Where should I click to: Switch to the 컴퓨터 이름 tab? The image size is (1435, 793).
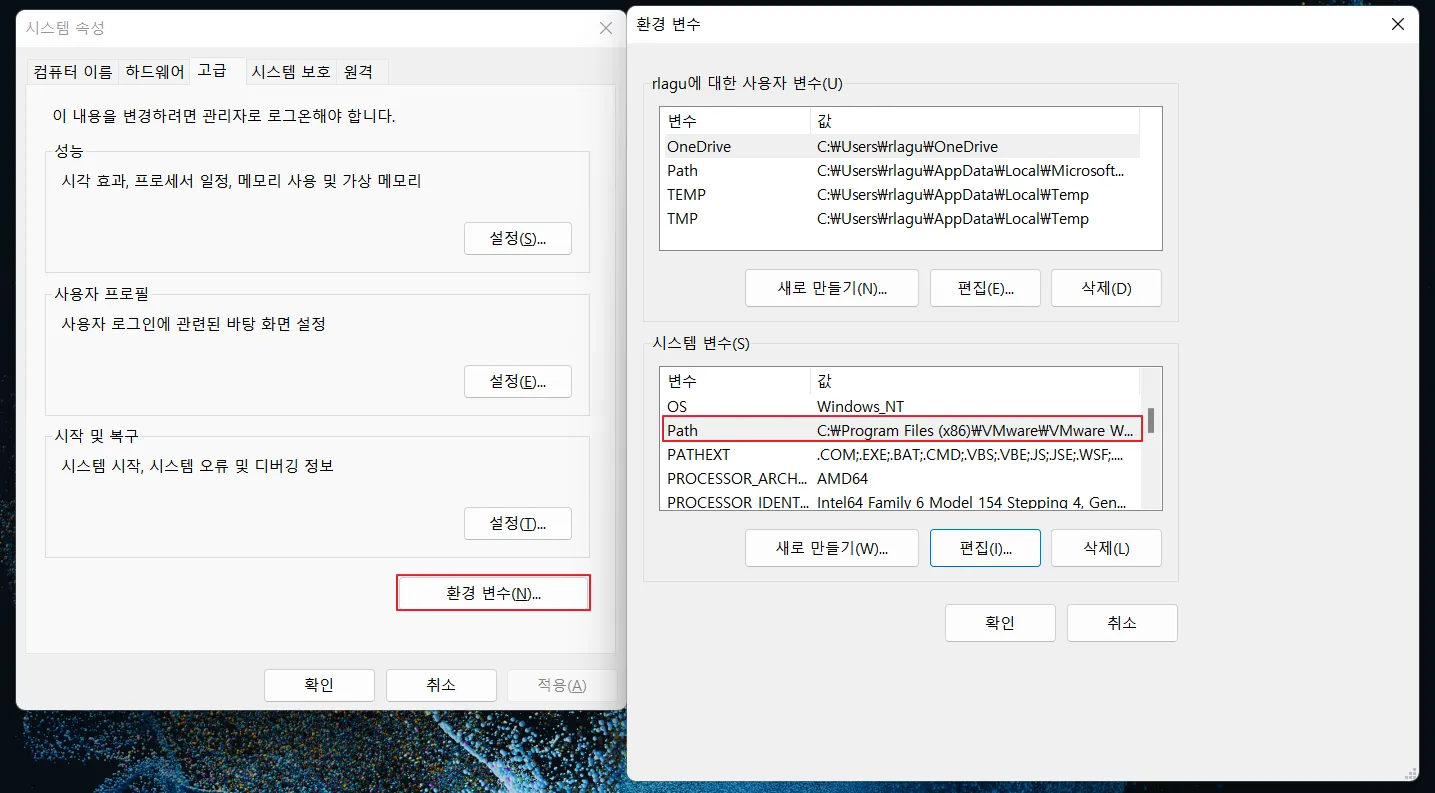(x=72, y=72)
